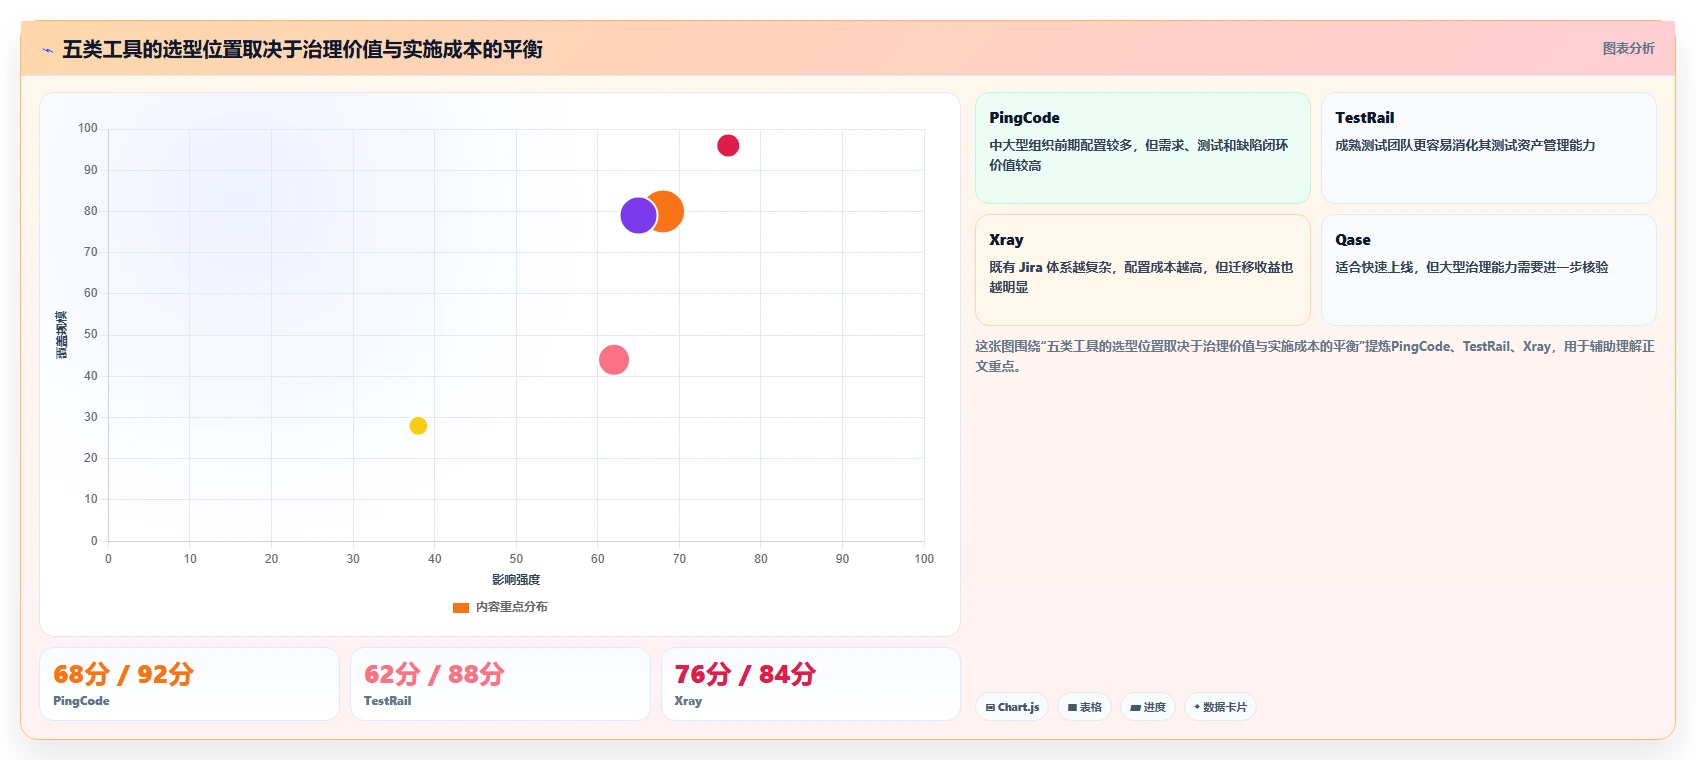
Task: Open the Xray description card
Action: coord(1143,270)
